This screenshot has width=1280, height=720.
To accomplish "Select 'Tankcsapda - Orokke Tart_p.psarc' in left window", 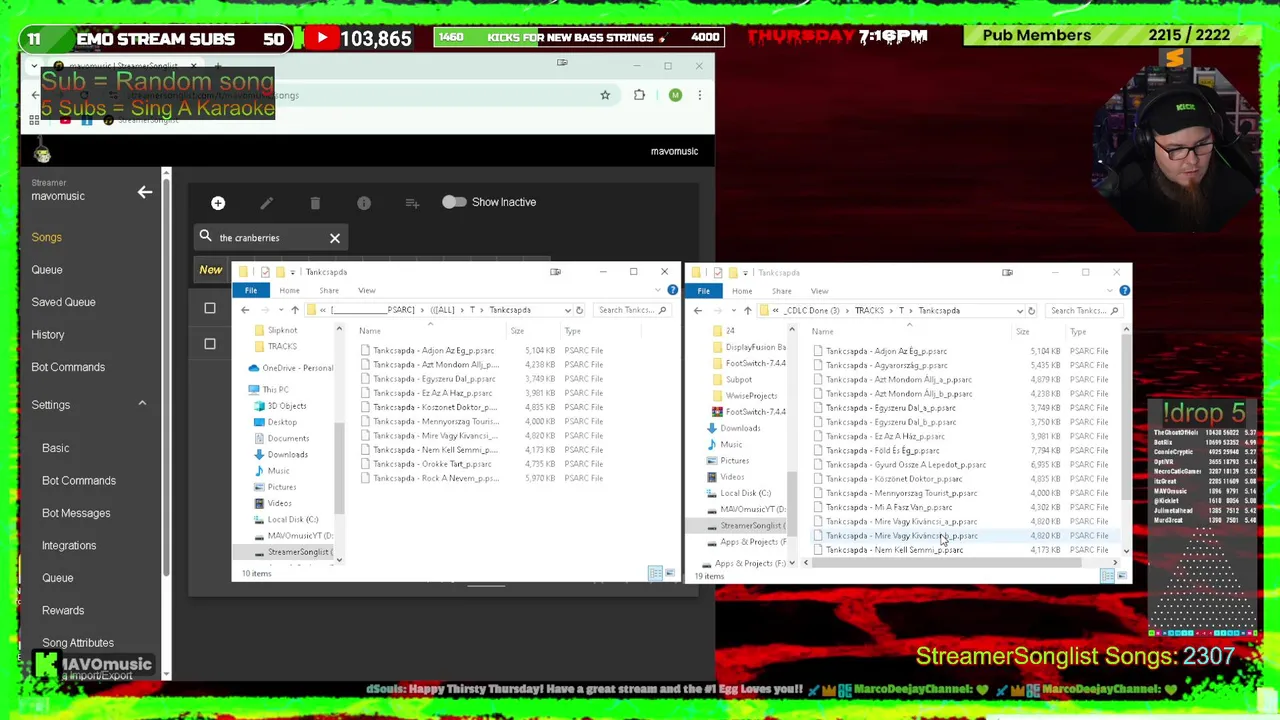I will coord(425,464).
